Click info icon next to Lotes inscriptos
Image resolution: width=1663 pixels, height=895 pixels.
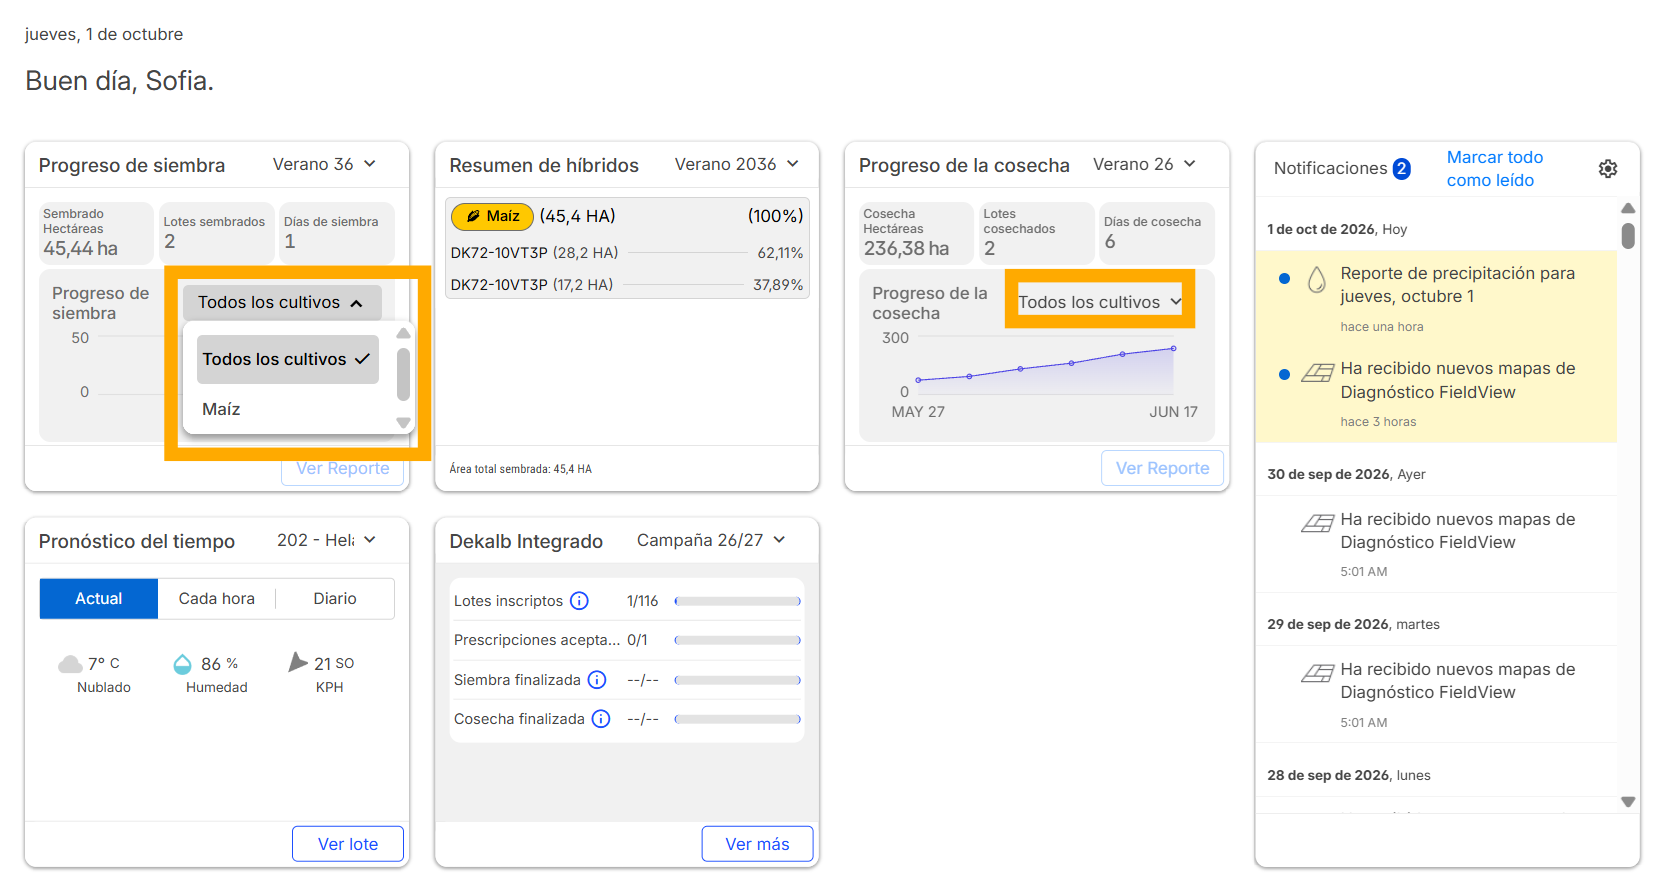(x=579, y=601)
